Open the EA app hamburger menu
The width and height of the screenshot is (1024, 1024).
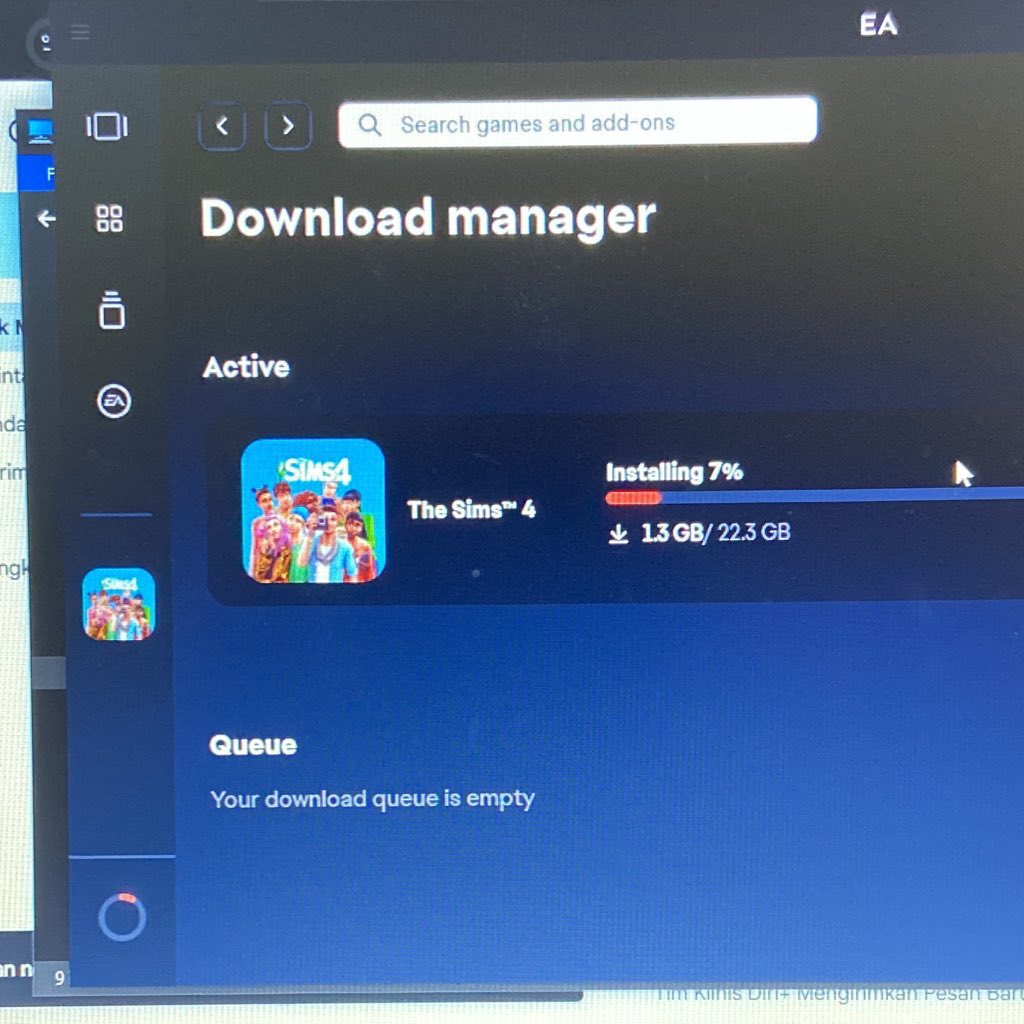click(80, 32)
